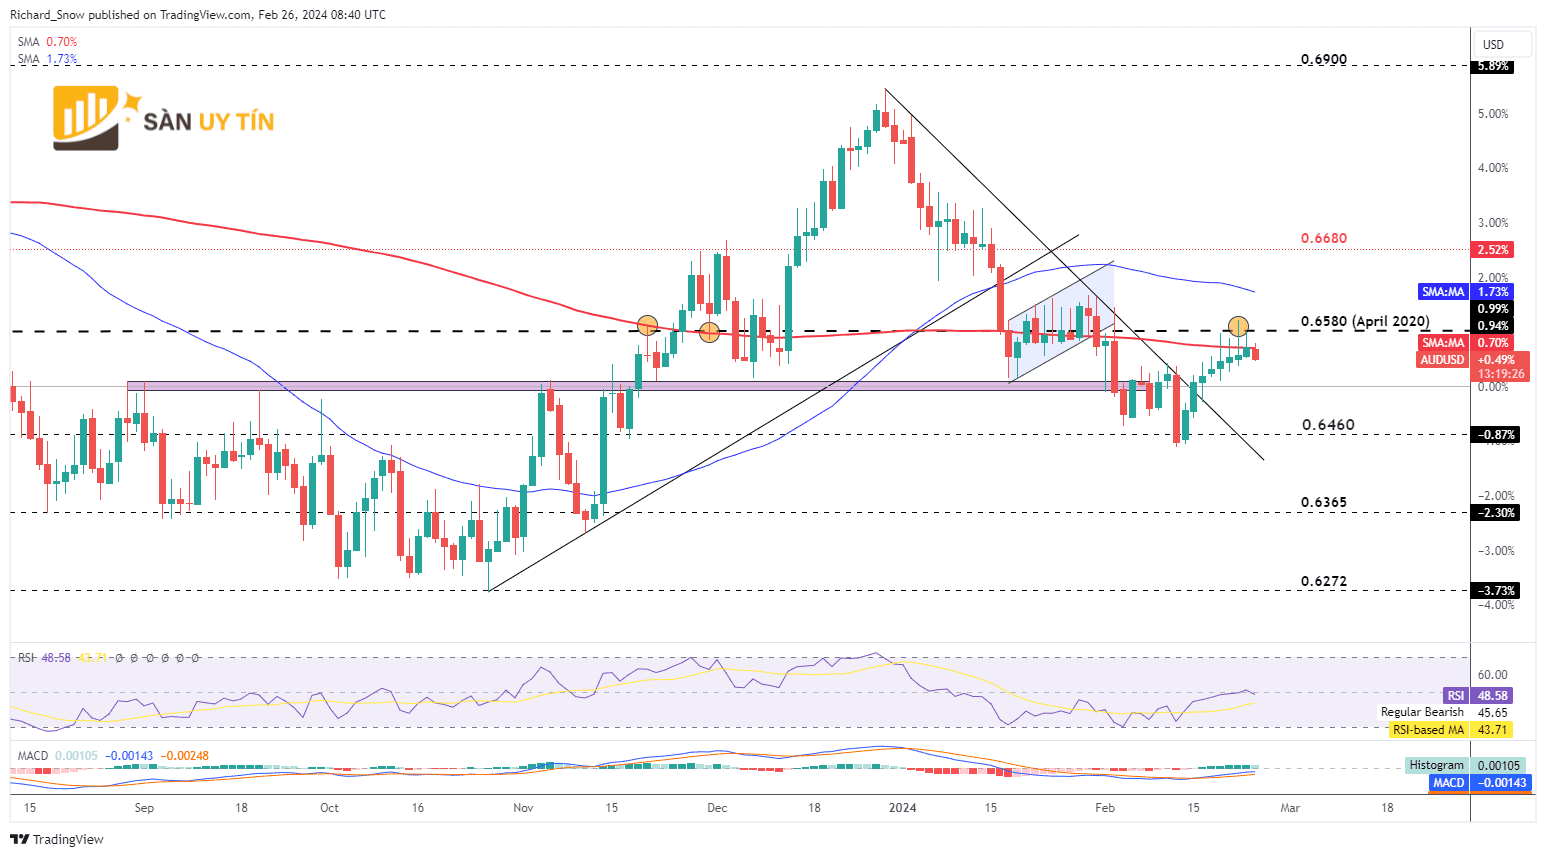
Task: Click the blue MACD tag on right scale
Action: [x=1449, y=783]
